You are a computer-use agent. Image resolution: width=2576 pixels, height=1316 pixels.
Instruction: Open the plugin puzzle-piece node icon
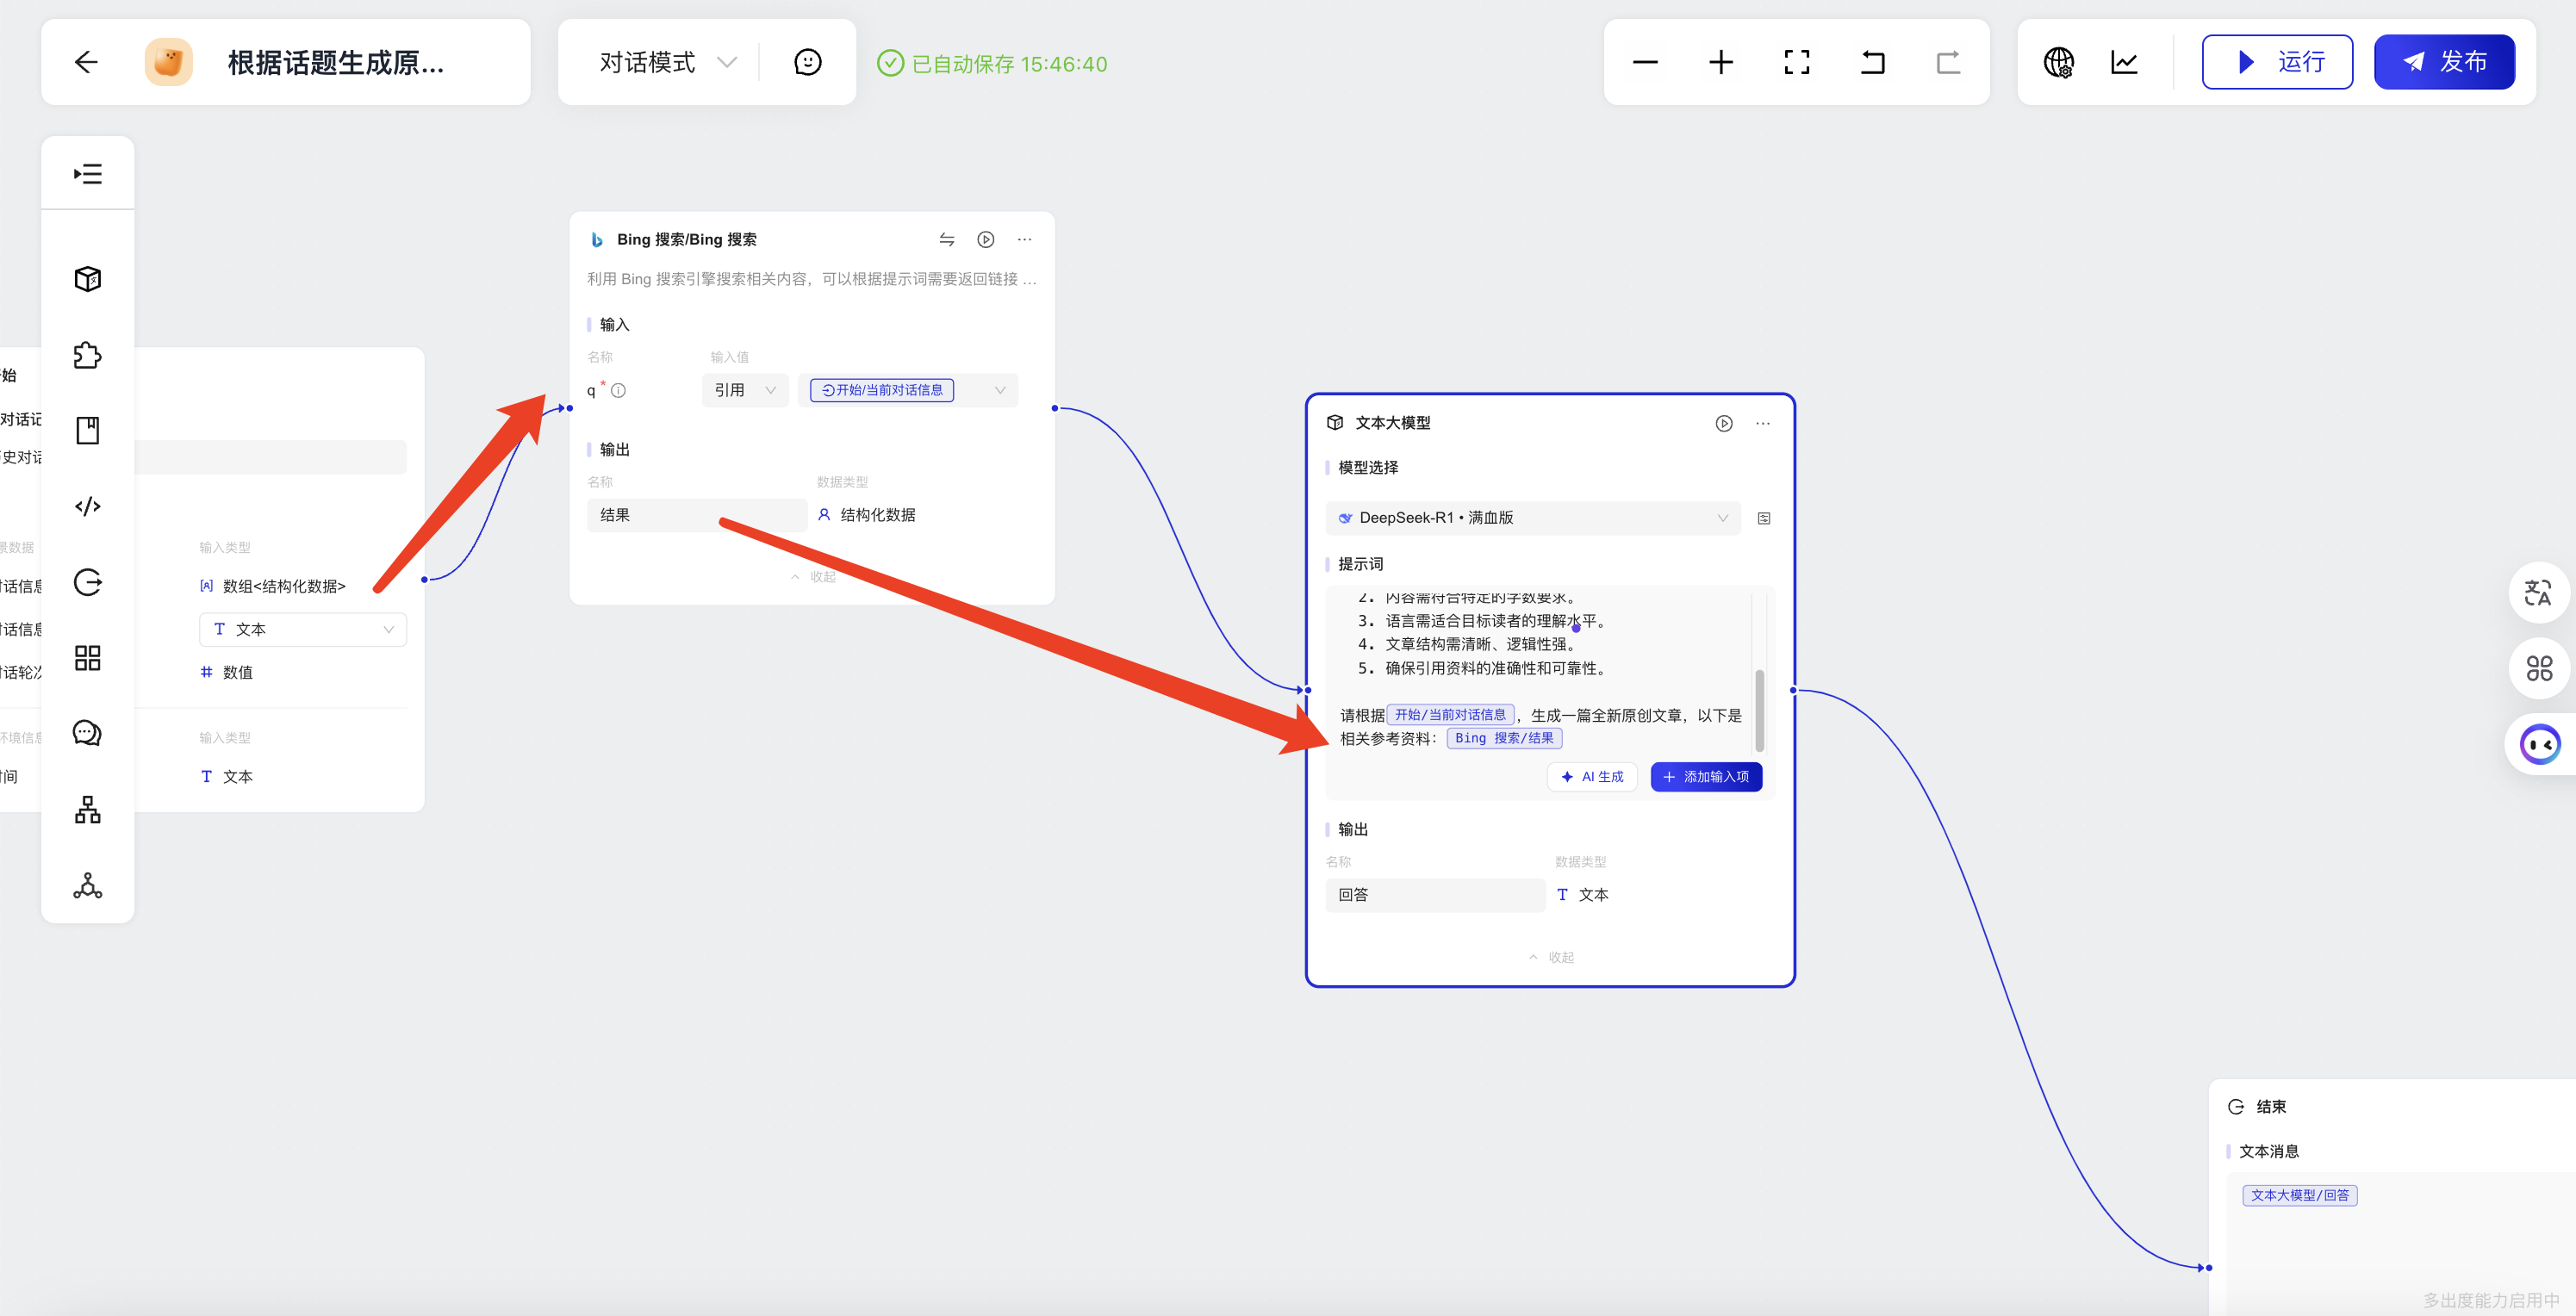click(88, 355)
